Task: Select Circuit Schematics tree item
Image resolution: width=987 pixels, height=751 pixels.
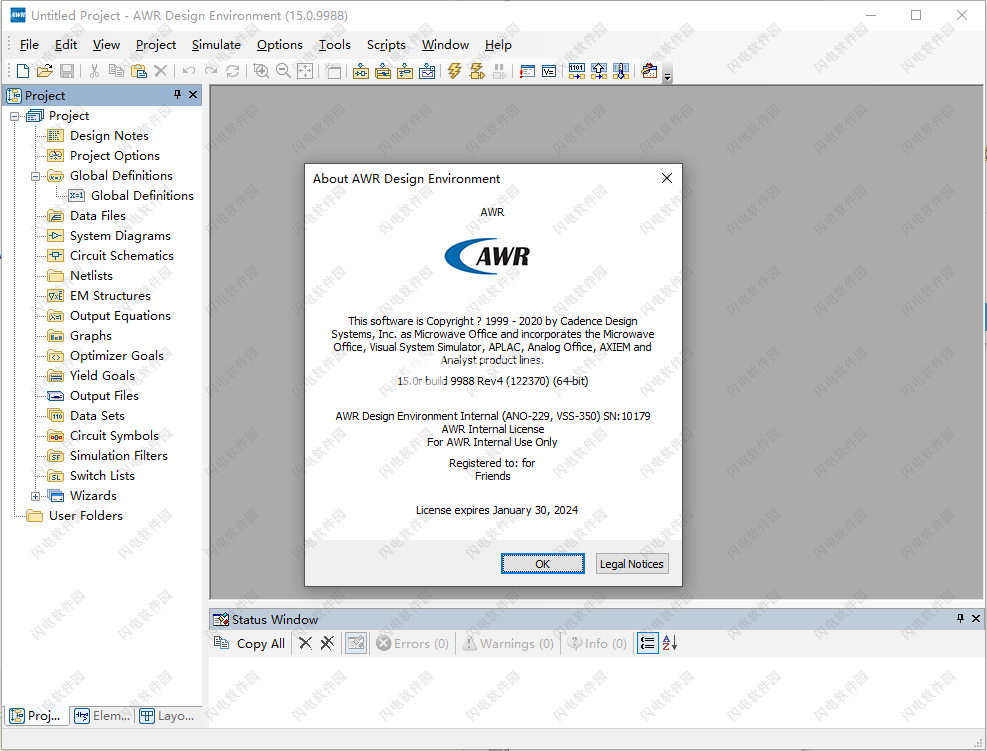Action: (121, 256)
